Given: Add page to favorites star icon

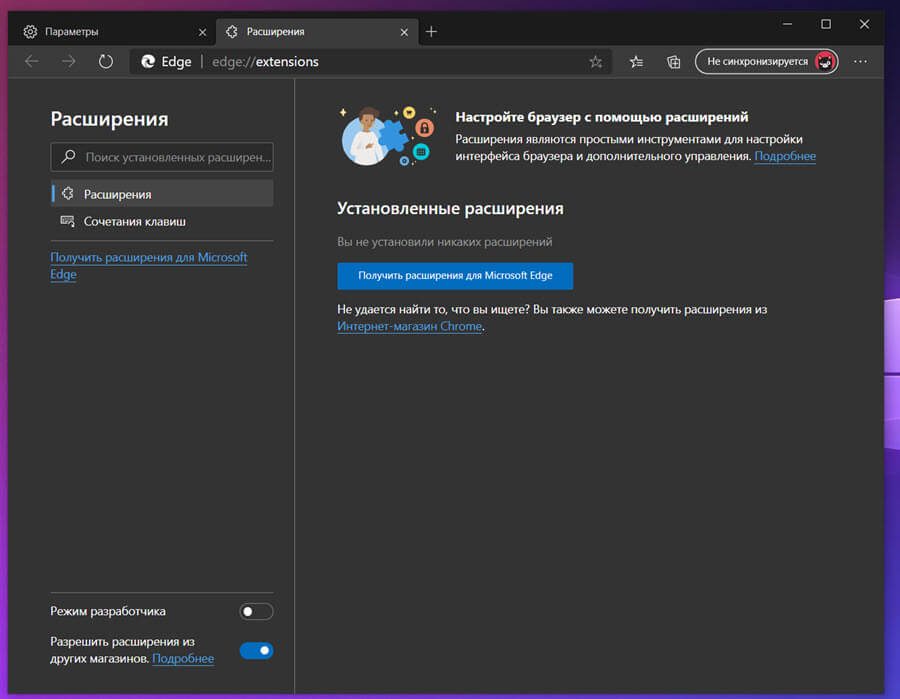Looking at the screenshot, I should click(x=596, y=61).
